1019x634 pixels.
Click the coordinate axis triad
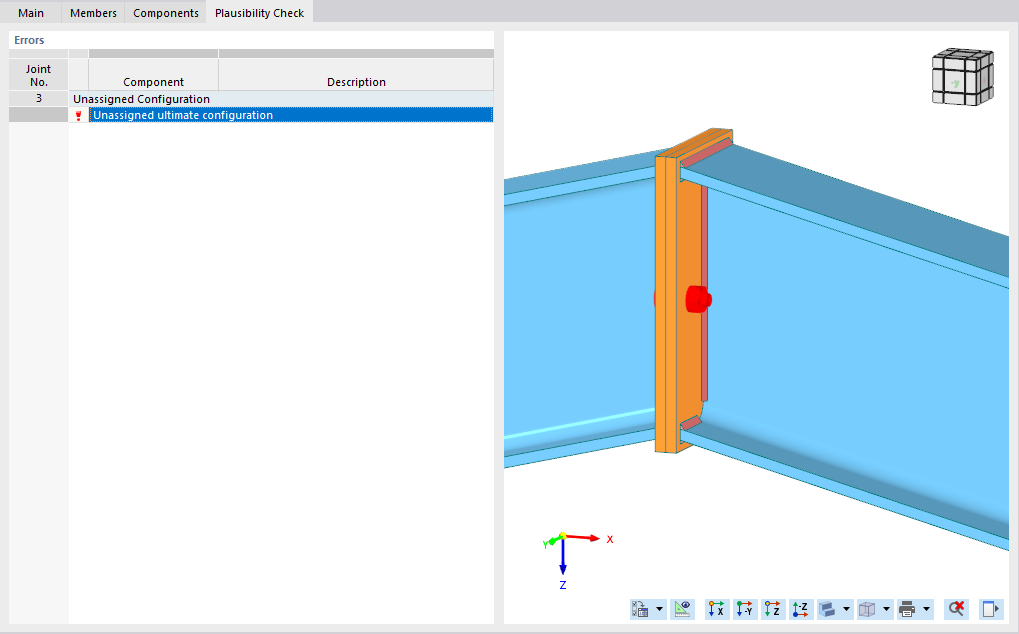click(576, 560)
